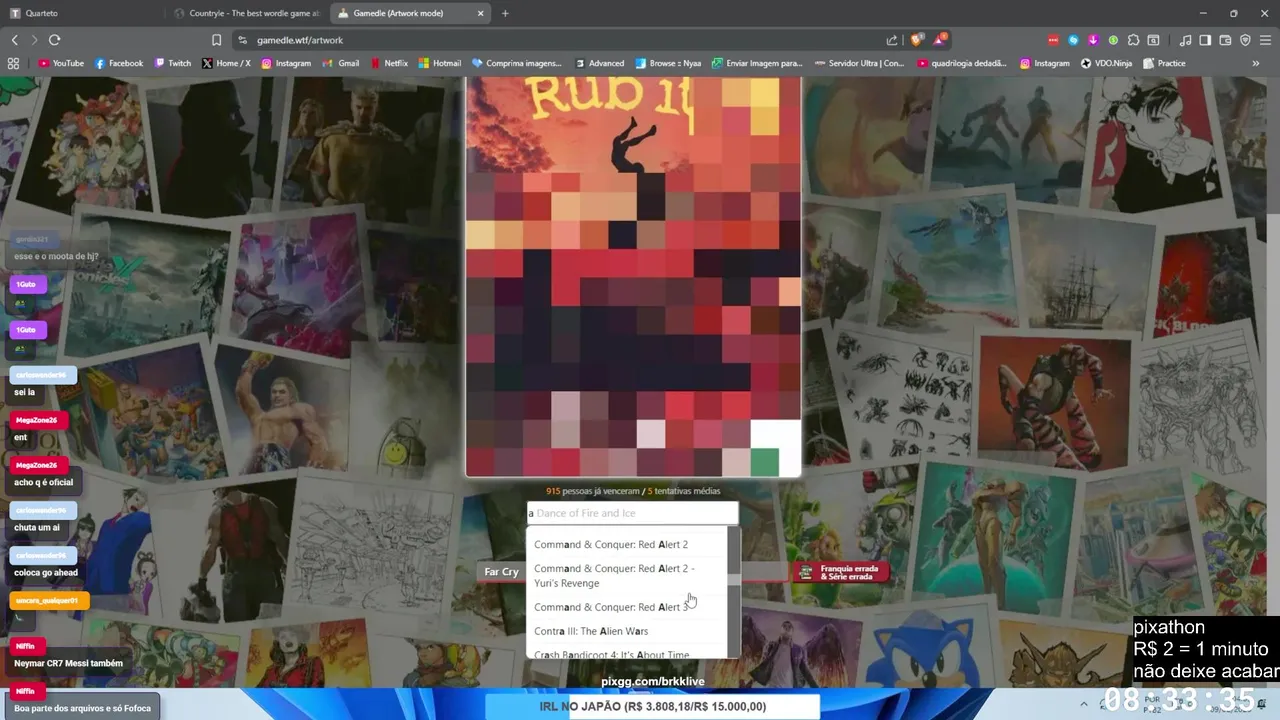Open the Brave Wallet icon
Screen dimensions: 1280x720
1225,40
